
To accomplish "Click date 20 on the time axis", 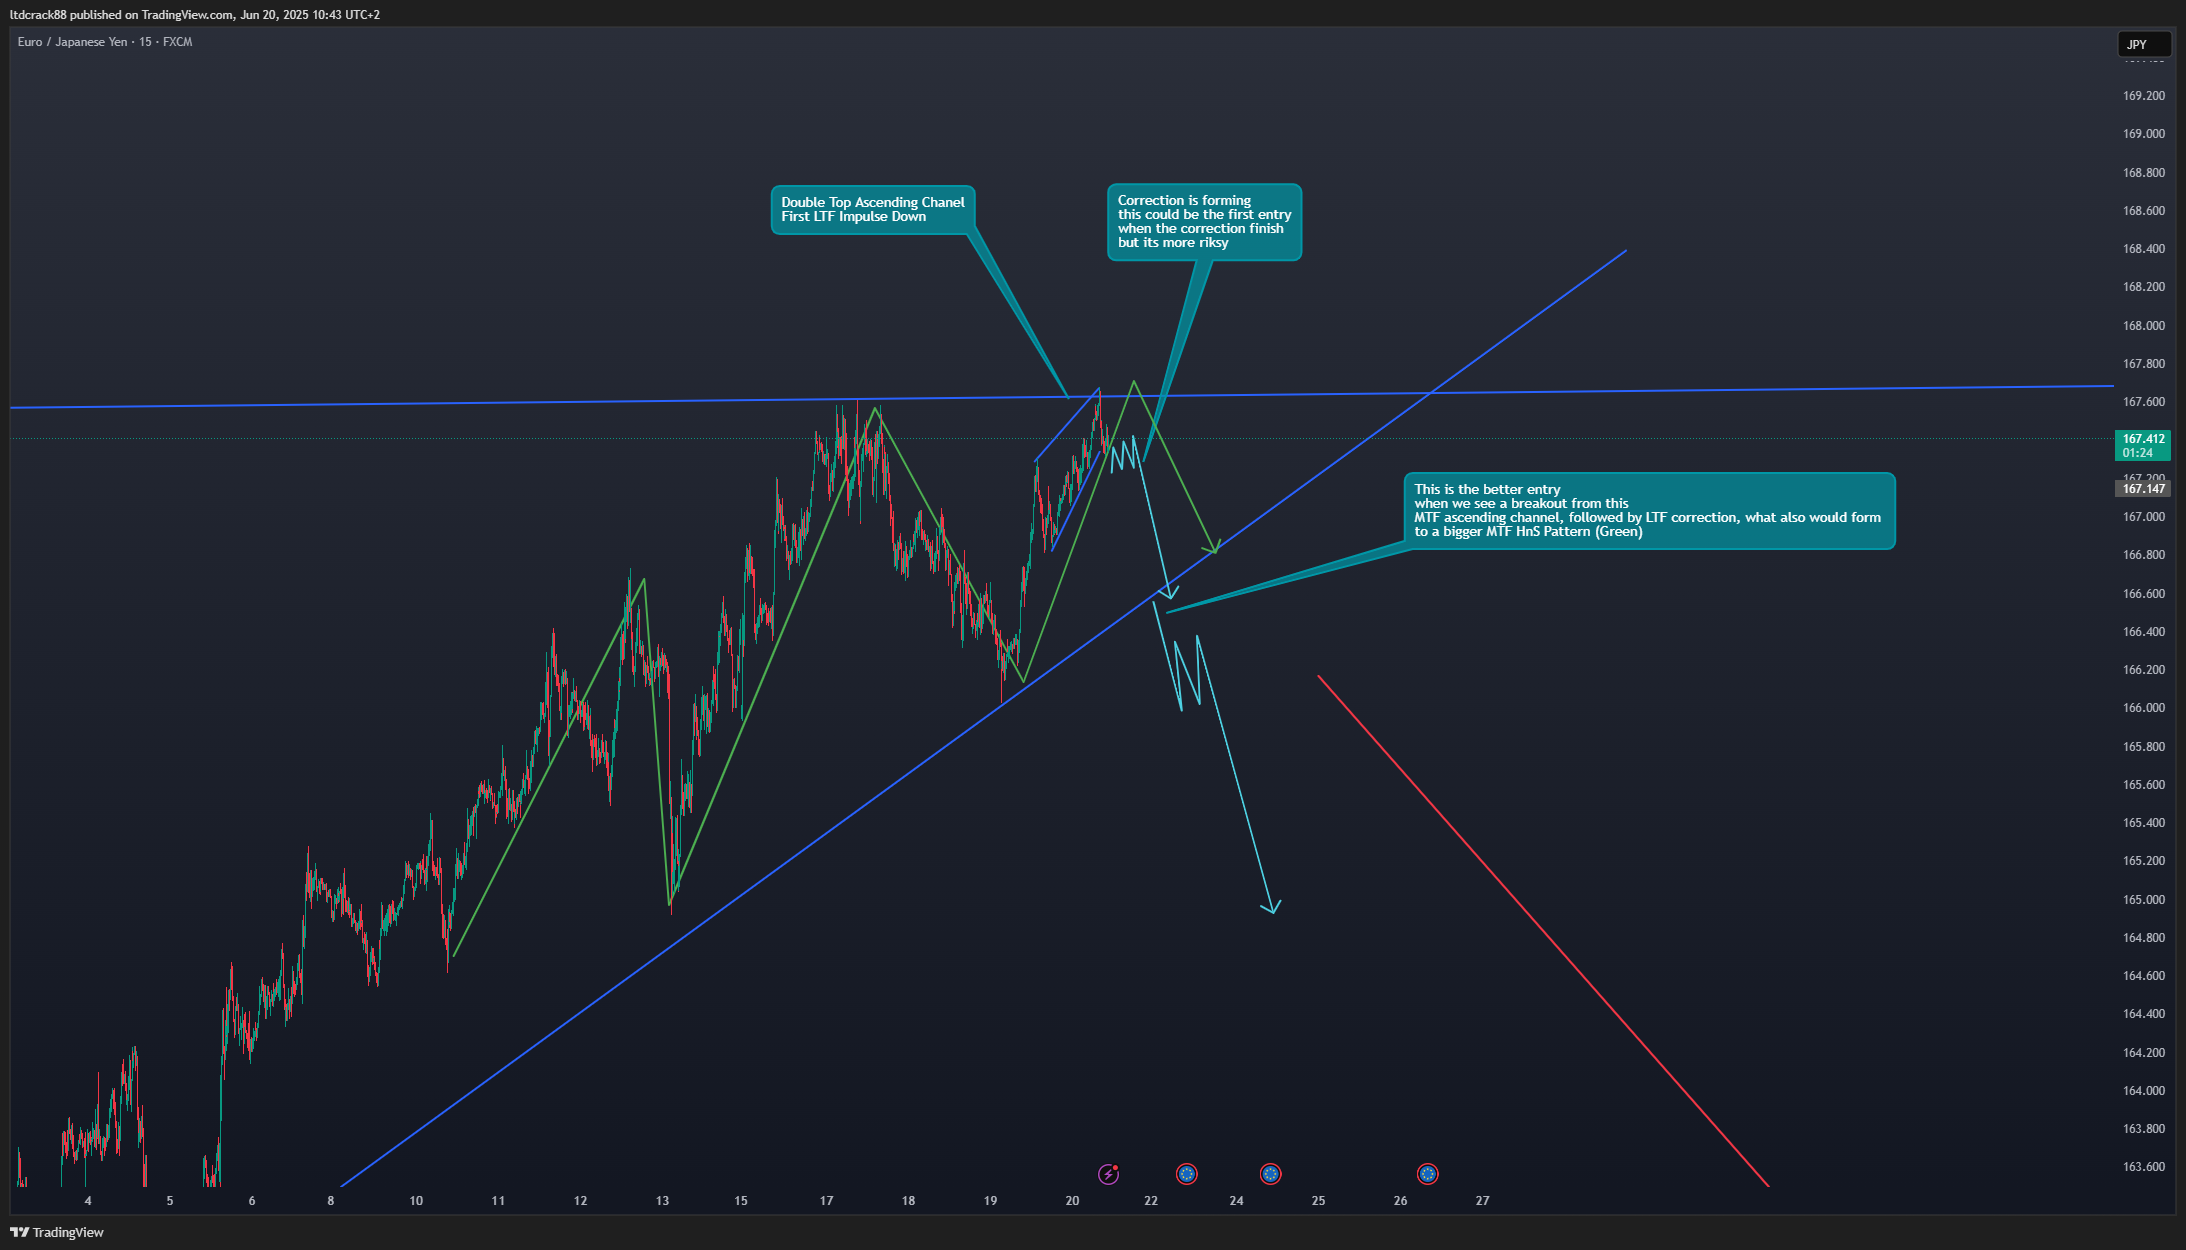I will coord(1072,1201).
